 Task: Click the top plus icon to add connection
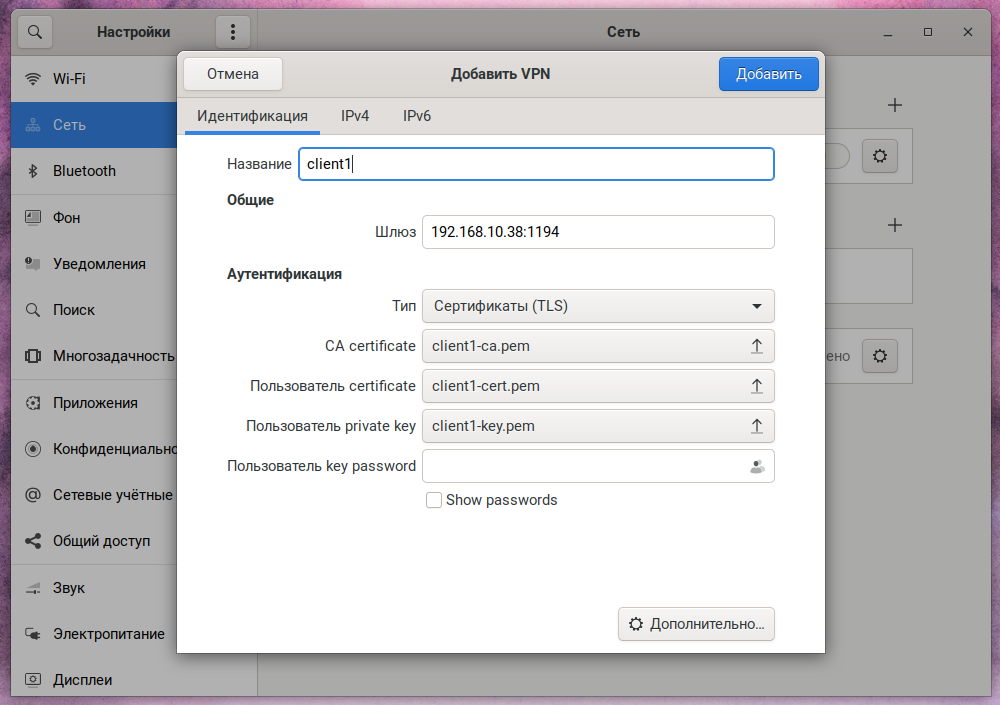tap(895, 105)
